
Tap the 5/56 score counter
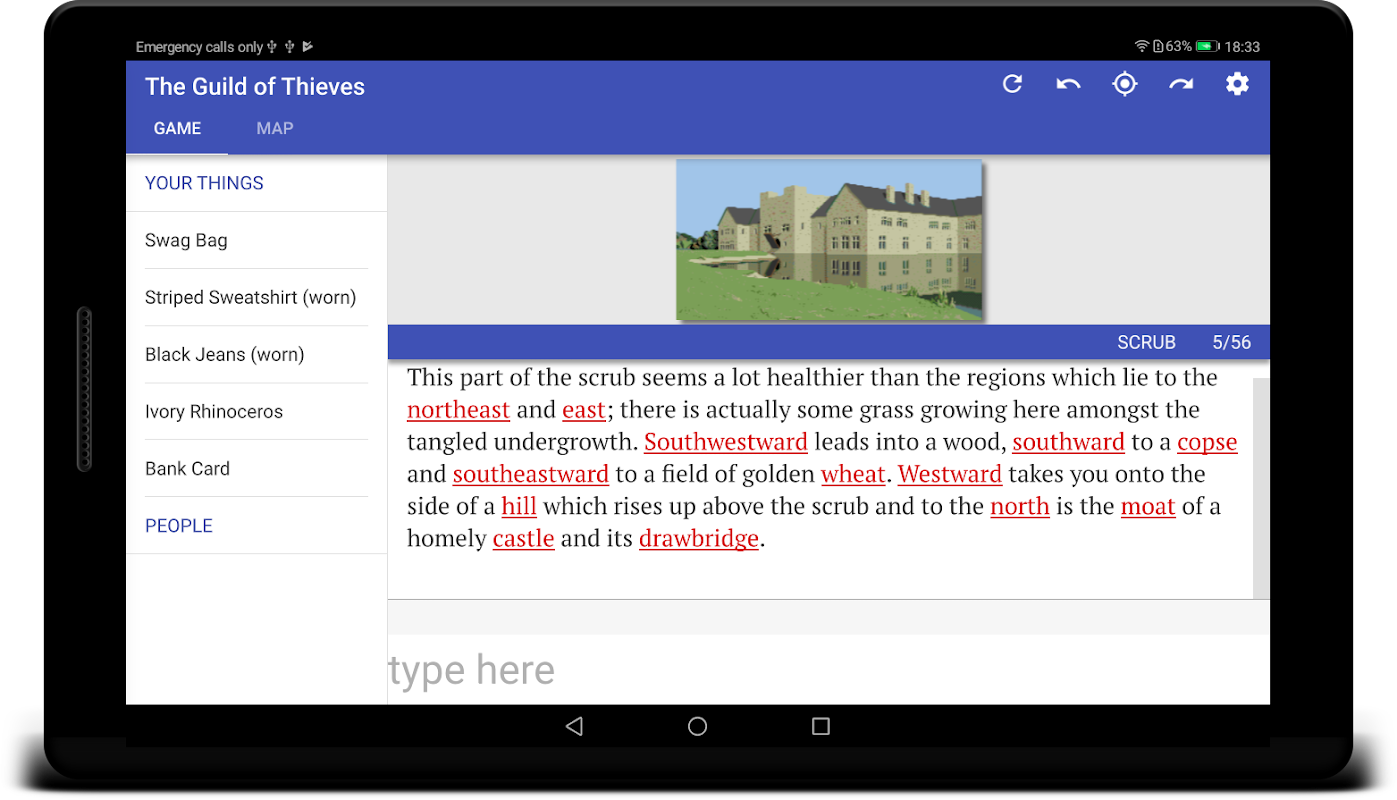coord(1232,342)
